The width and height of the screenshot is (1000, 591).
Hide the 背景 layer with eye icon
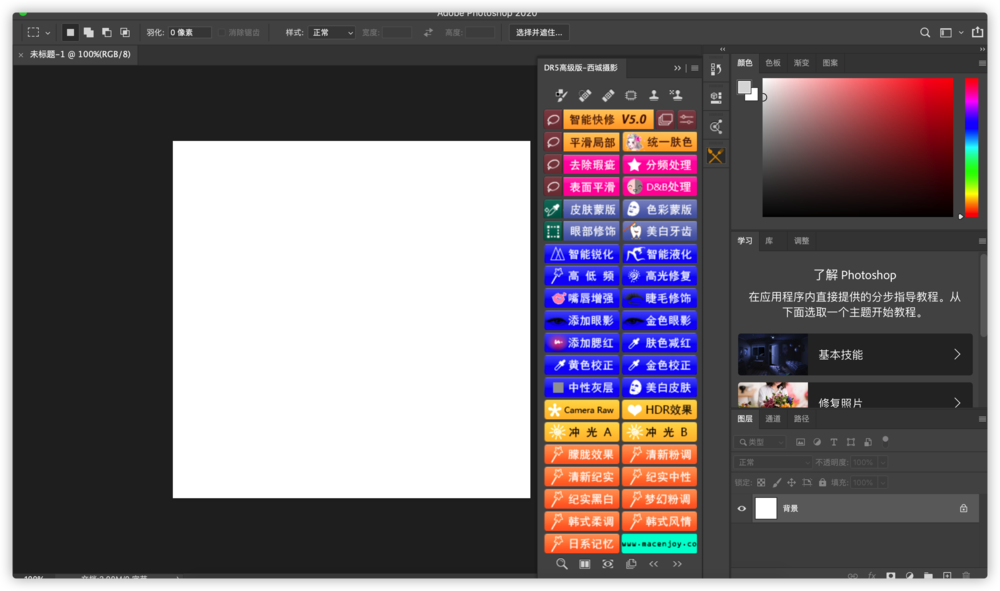coord(742,509)
